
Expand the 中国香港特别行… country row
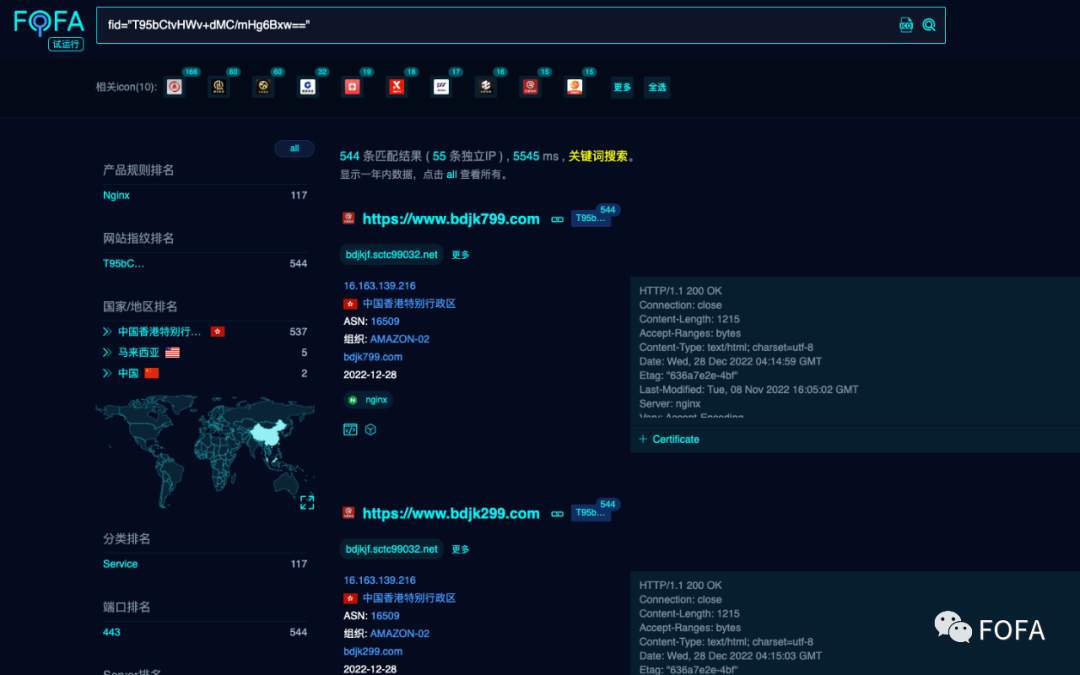point(107,331)
